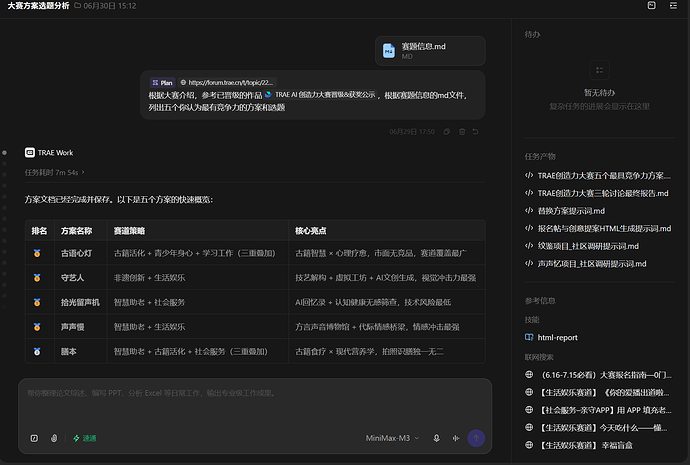Open 声声忆项目_社区调研提示词.md artifact
The width and height of the screenshot is (690, 465).
click(x=586, y=264)
